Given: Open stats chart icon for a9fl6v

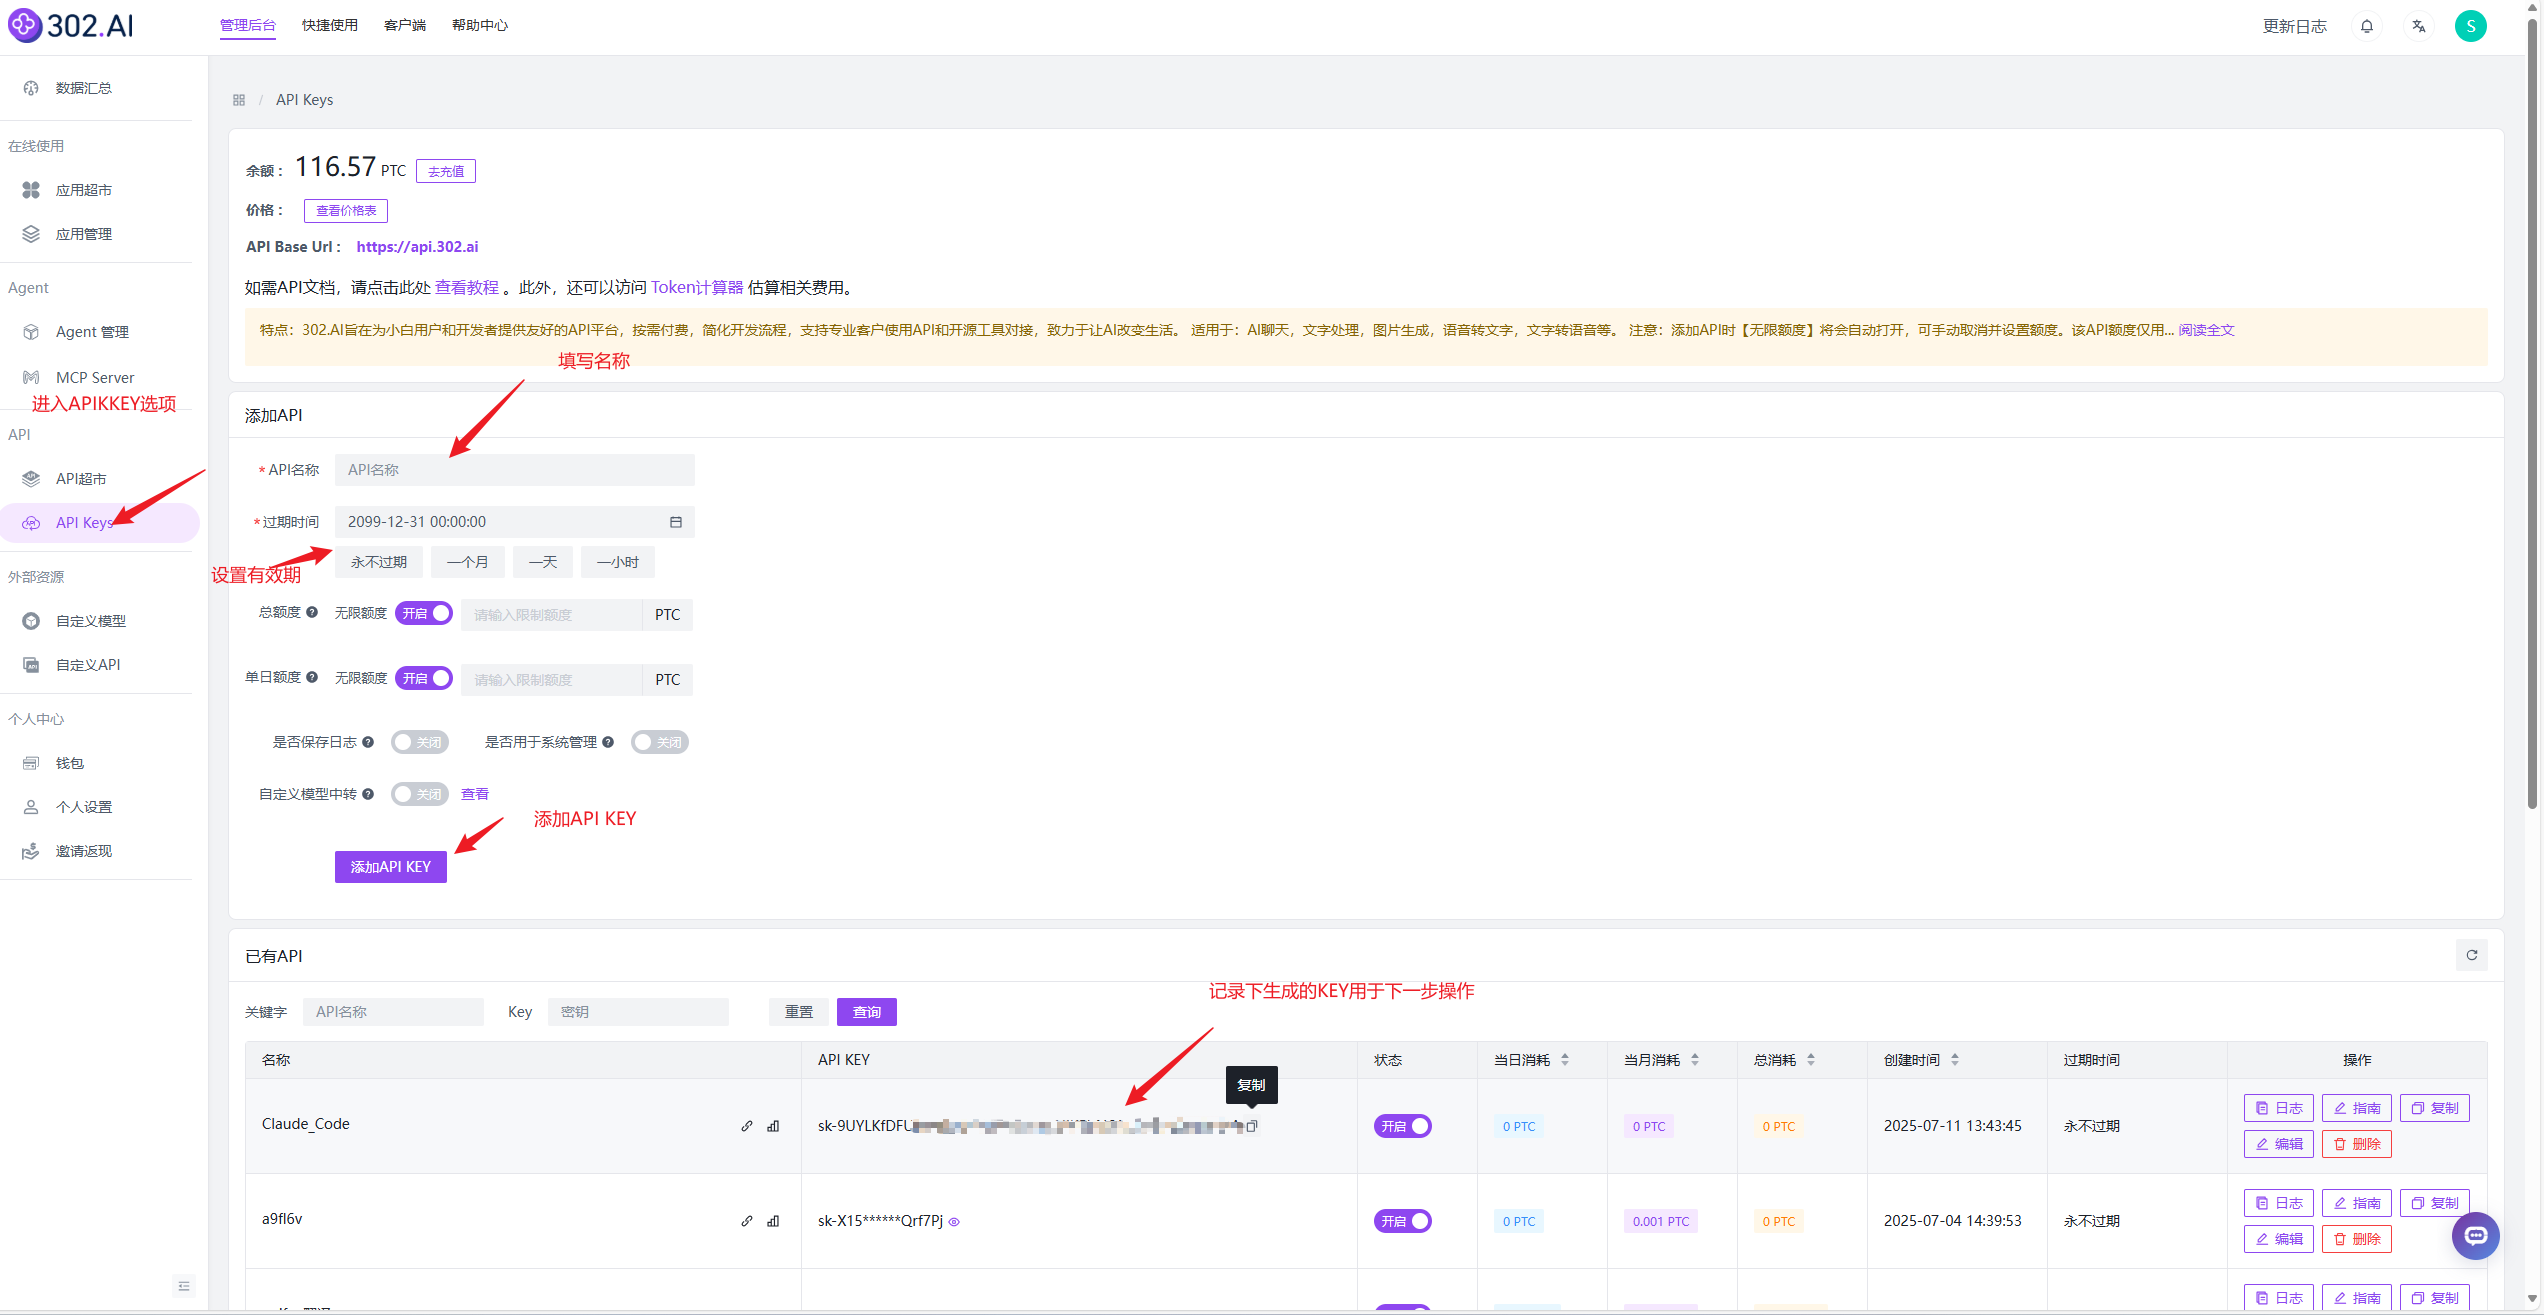Looking at the screenshot, I should tap(773, 1221).
